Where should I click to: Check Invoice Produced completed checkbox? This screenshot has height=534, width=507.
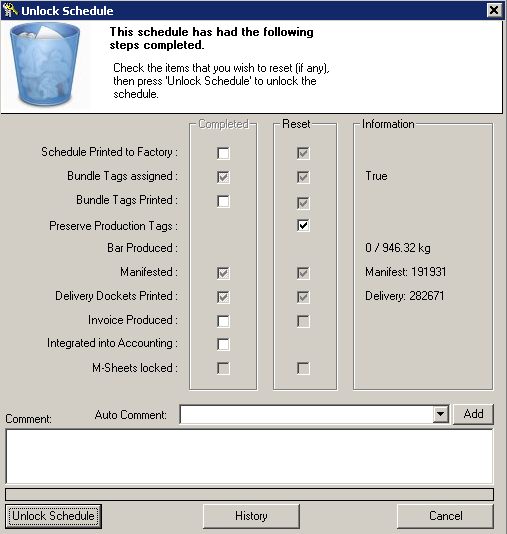[x=223, y=321]
